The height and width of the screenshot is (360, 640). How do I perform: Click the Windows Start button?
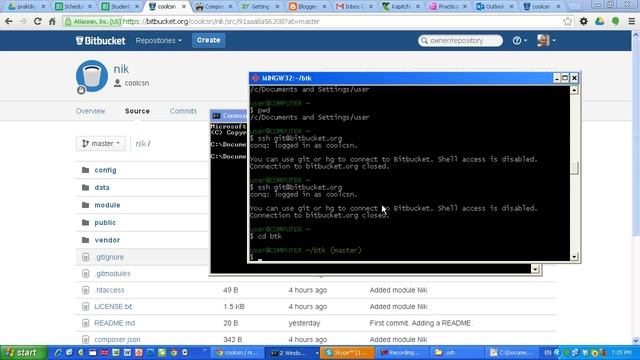click(x=23, y=353)
